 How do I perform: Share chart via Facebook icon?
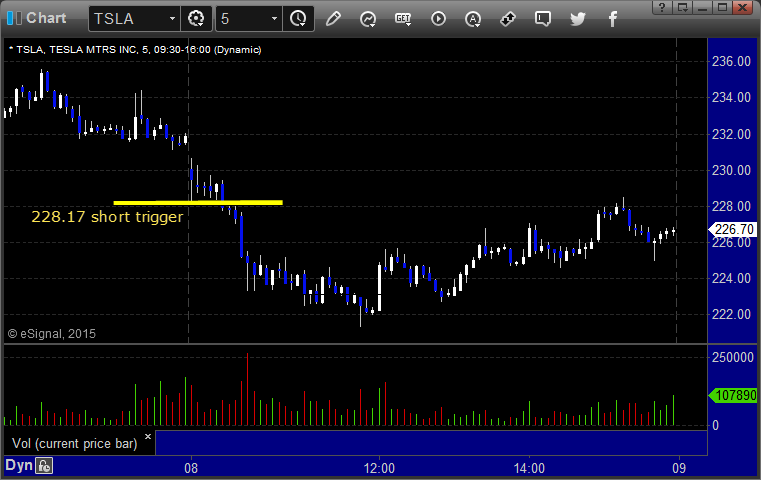click(612, 19)
